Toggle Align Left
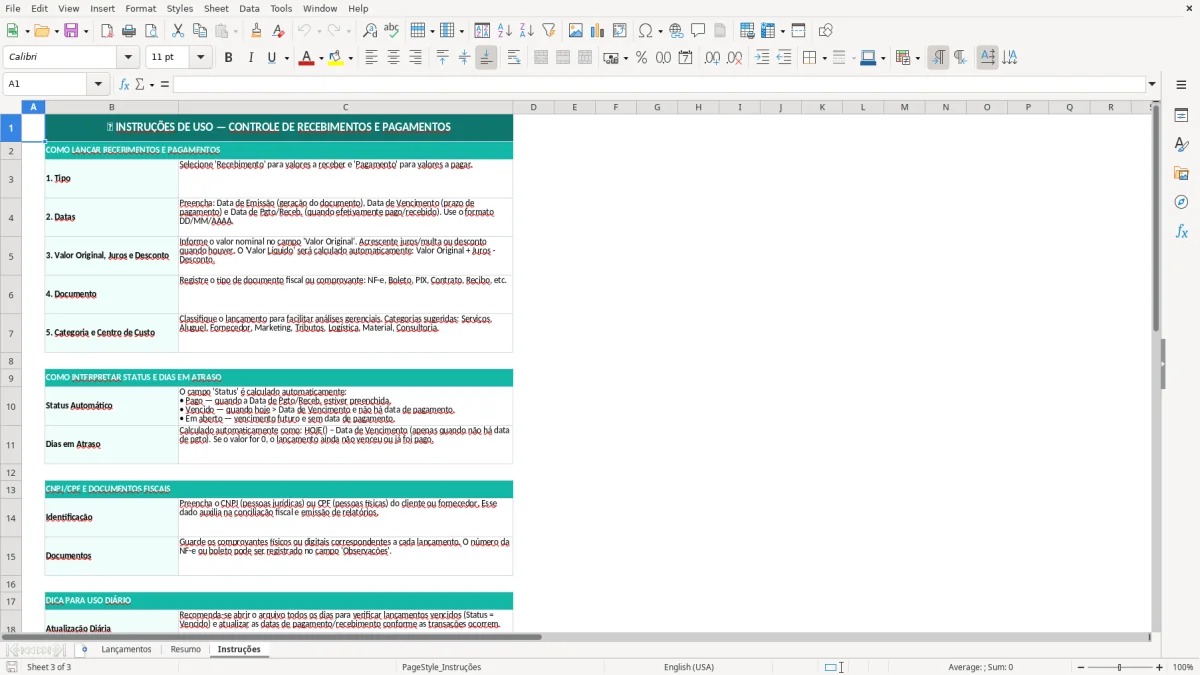 pyautogui.click(x=371, y=58)
